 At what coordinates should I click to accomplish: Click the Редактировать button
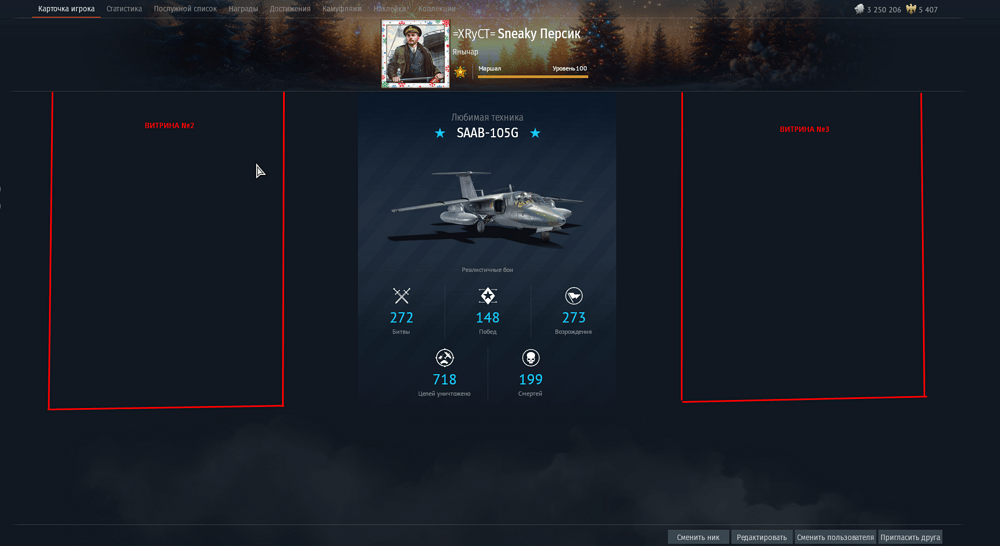point(761,537)
